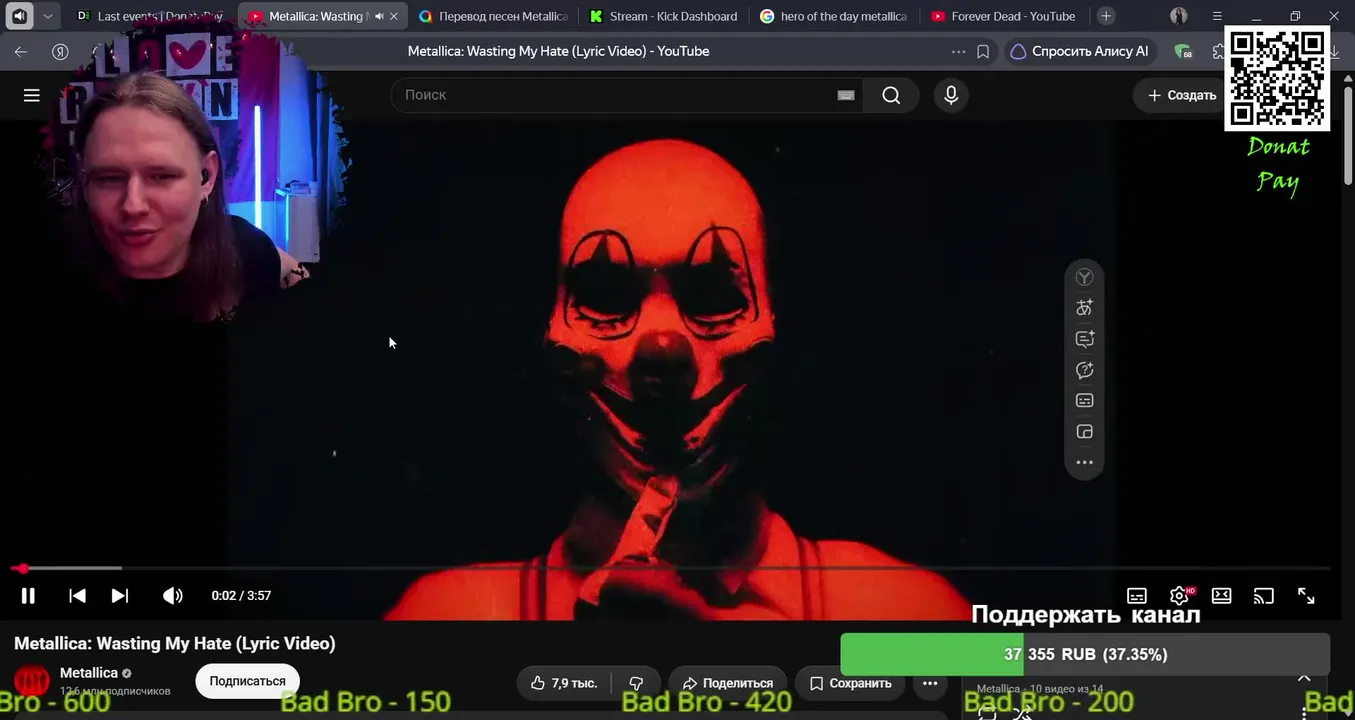1355x720 pixels.
Task: Open address bar three-dots menu
Action: pos(959,52)
